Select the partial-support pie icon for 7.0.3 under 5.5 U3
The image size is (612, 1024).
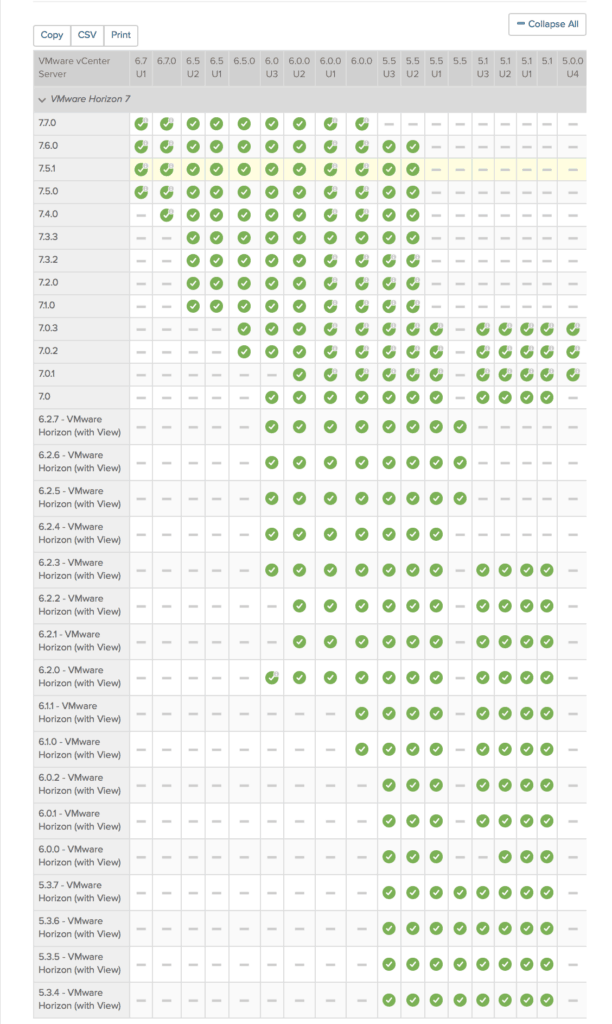click(388, 328)
